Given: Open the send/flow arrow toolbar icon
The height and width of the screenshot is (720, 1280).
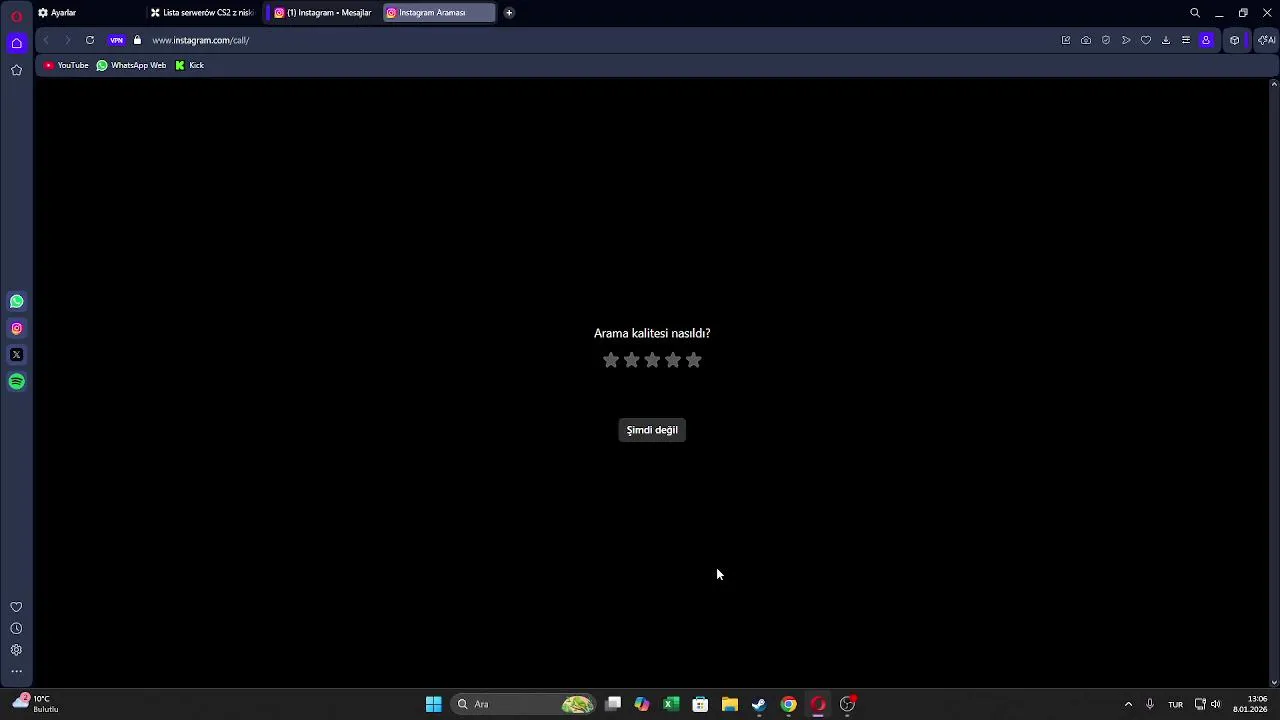Looking at the screenshot, I should click(1126, 40).
